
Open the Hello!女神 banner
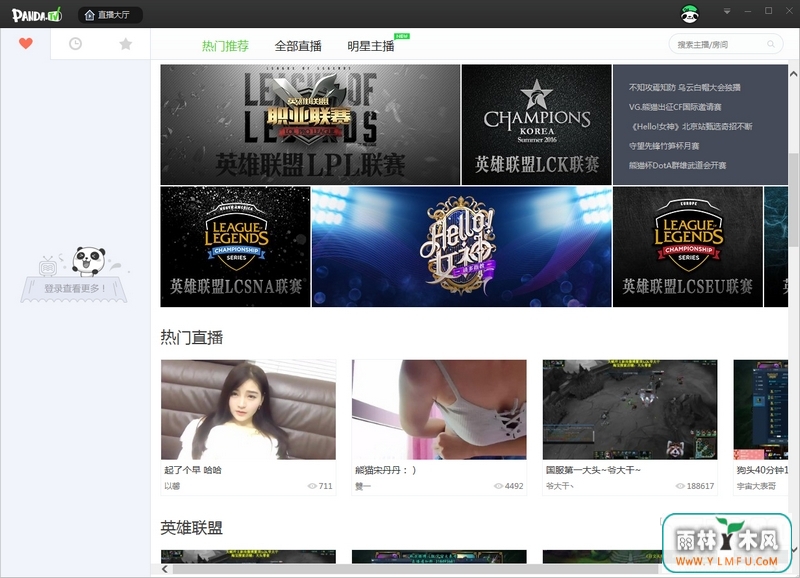(x=462, y=246)
